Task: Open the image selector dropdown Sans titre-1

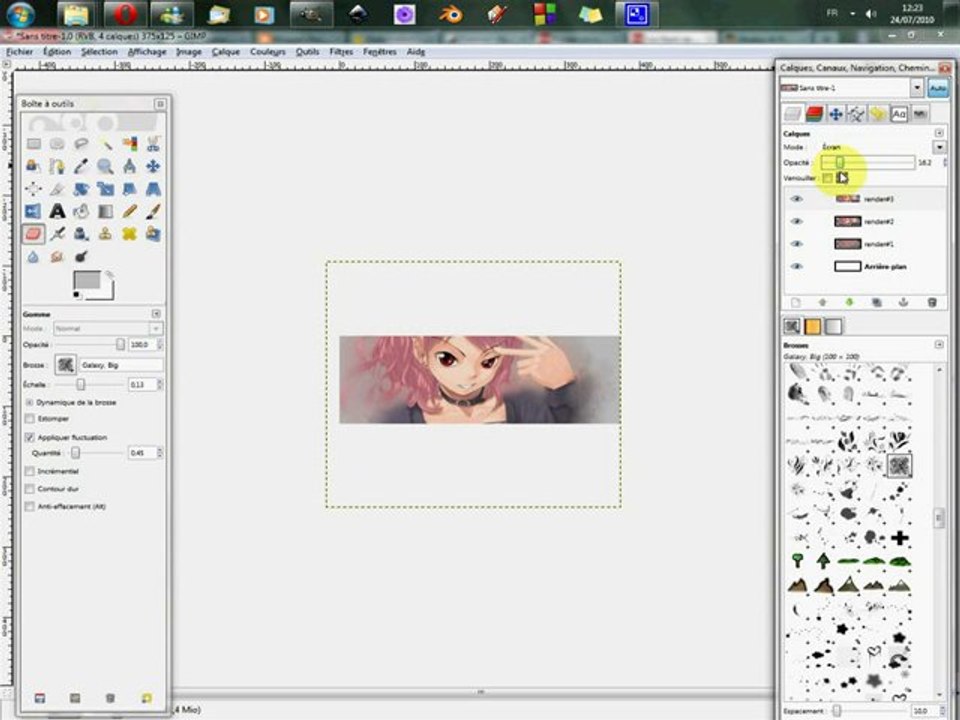Action: pos(916,88)
